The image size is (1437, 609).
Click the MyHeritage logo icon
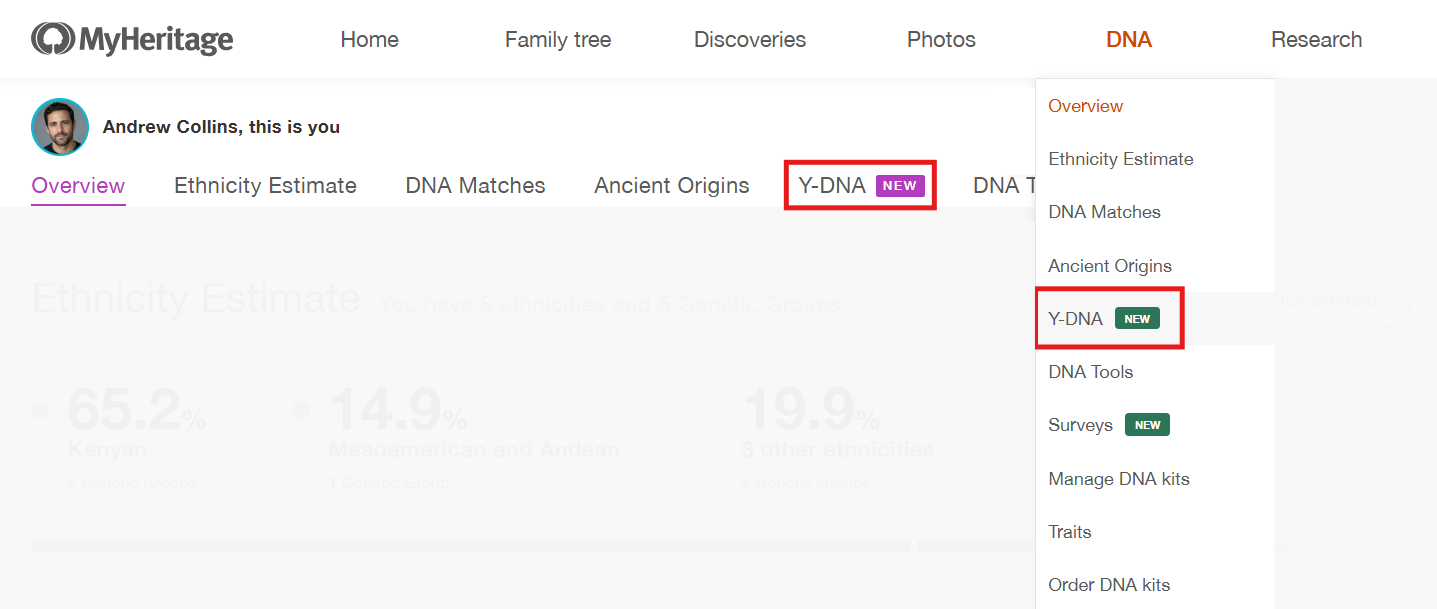point(53,39)
